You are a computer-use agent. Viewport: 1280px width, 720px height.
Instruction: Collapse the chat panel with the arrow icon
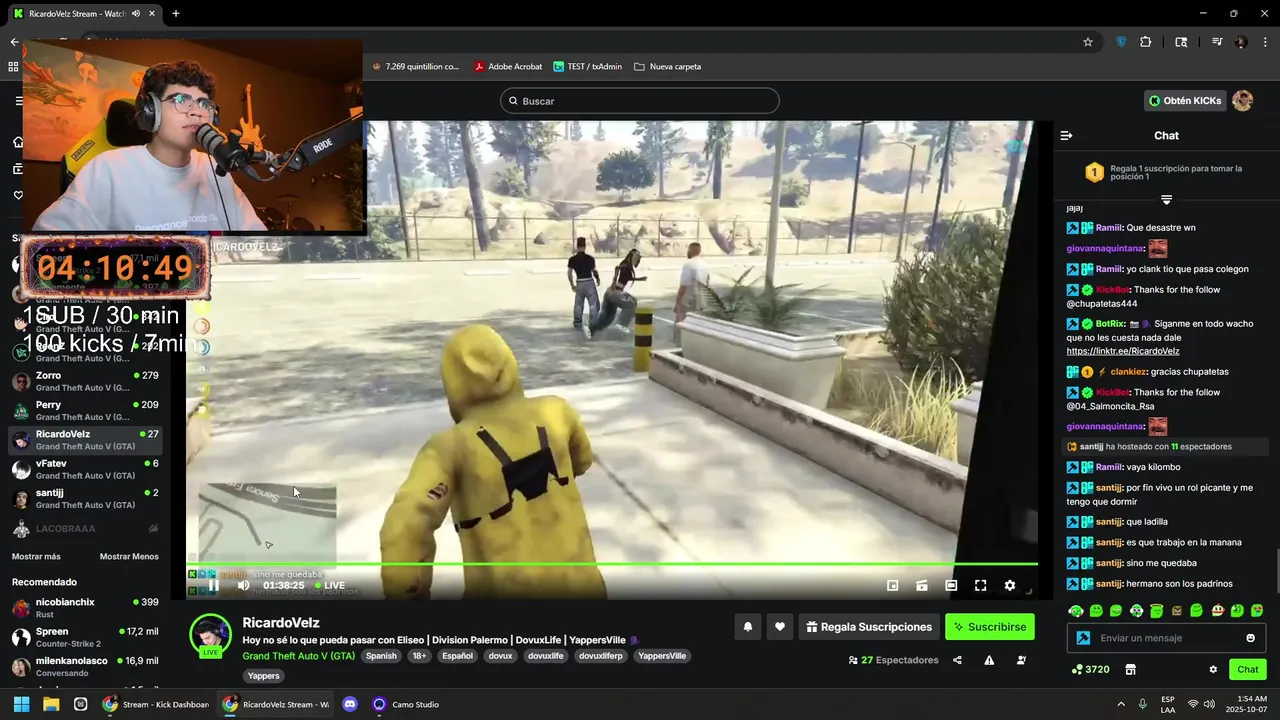pos(1066,135)
